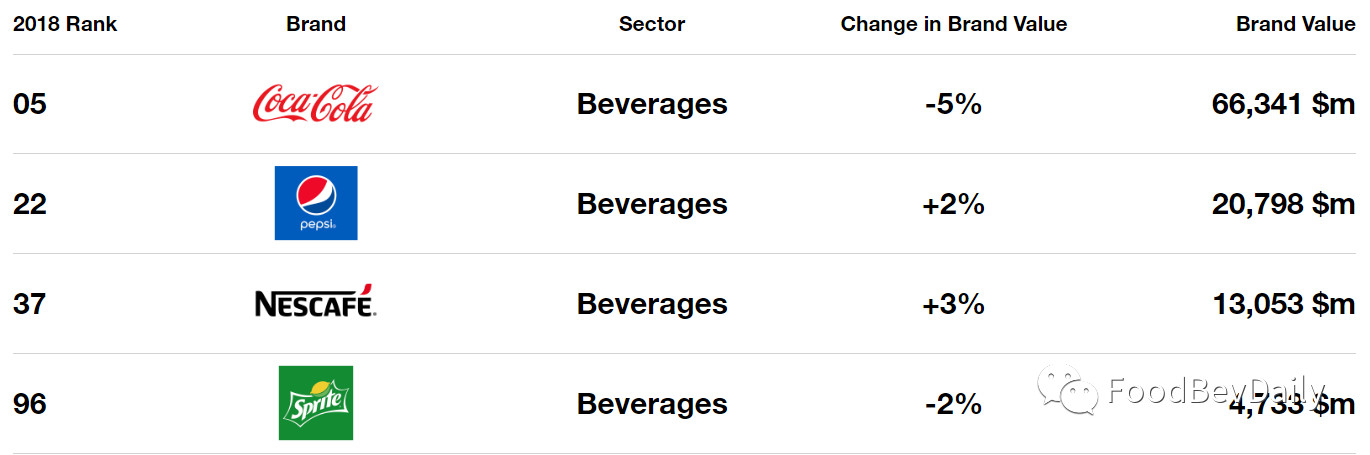1370x455 pixels.
Task: Click the Coca-Cola brand logo
Action: click(316, 104)
